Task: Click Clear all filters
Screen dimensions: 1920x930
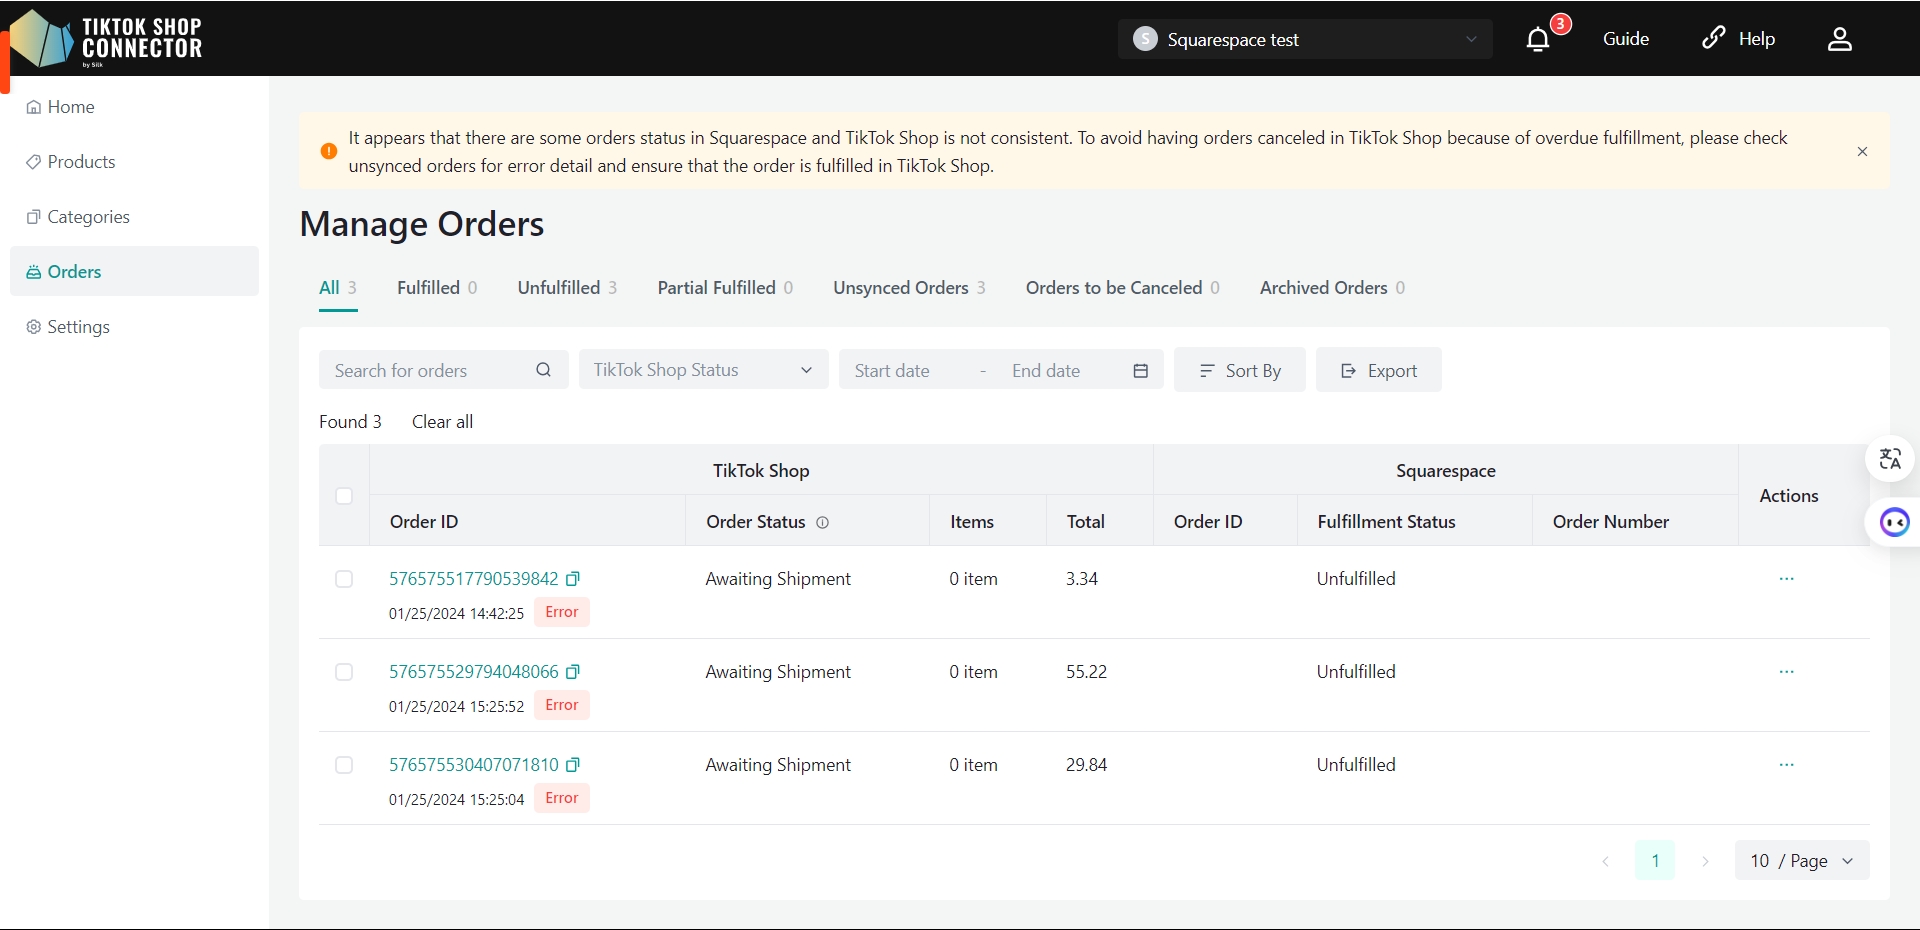Action: 442,422
